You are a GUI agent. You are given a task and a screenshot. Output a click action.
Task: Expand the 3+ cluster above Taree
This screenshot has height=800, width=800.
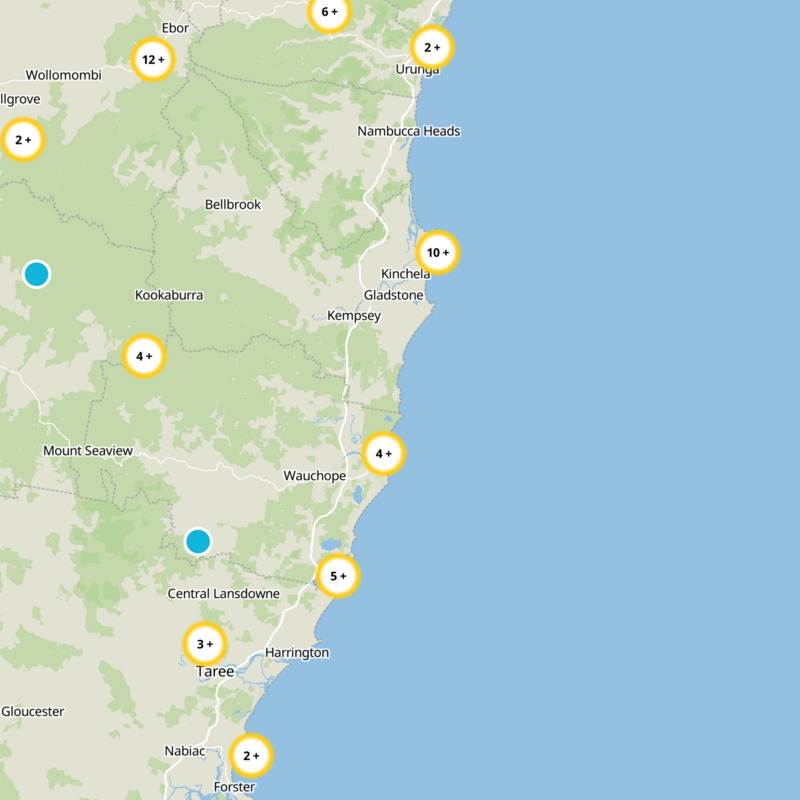205,644
